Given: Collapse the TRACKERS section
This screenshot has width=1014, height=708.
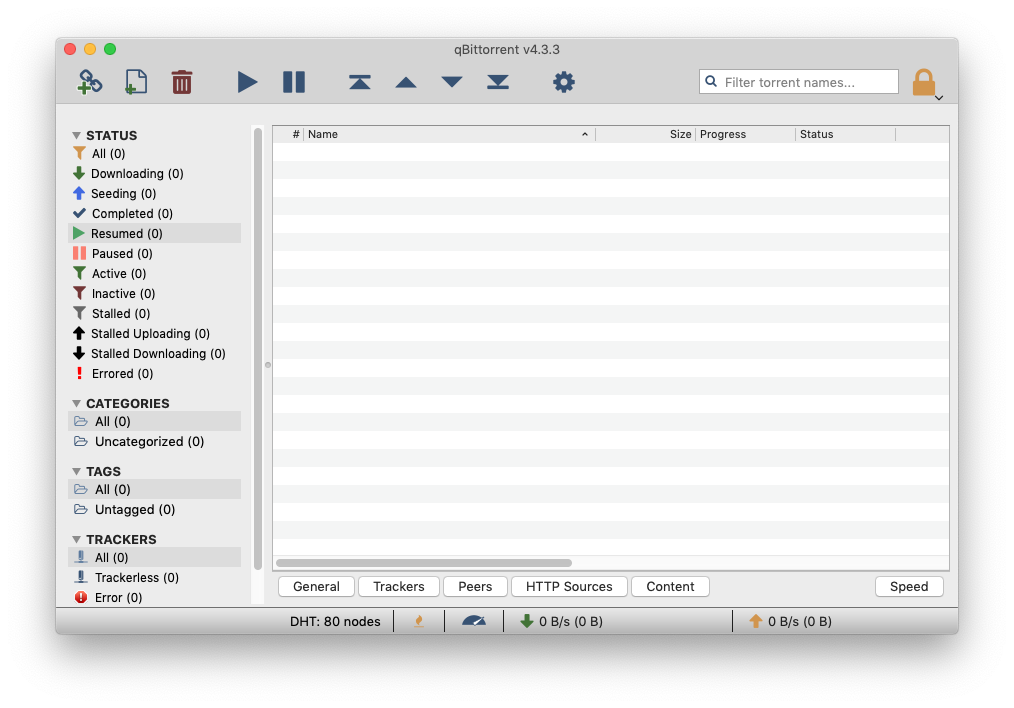Looking at the screenshot, I should [76, 539].
